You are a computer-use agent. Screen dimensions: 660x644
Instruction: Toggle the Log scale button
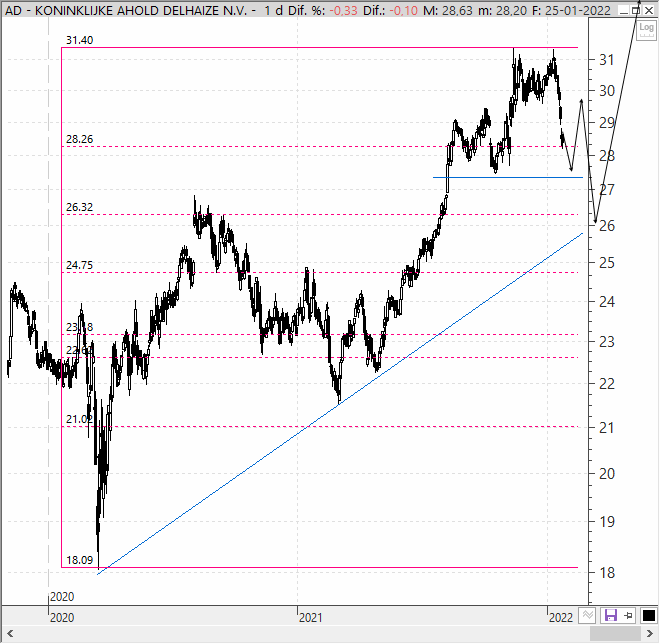pos(646,30)
